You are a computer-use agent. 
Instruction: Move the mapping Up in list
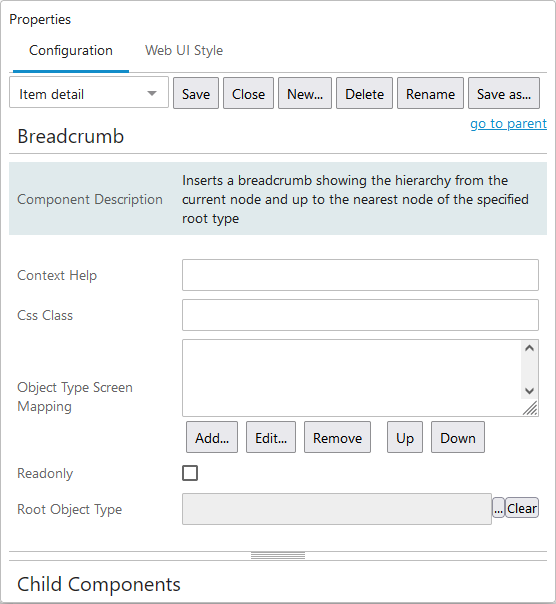405,437
